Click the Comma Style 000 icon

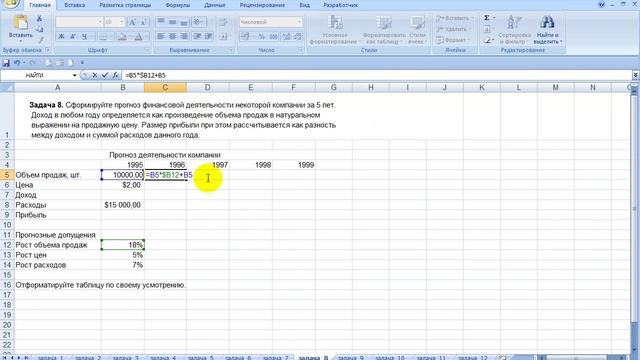tap(273, 37)
